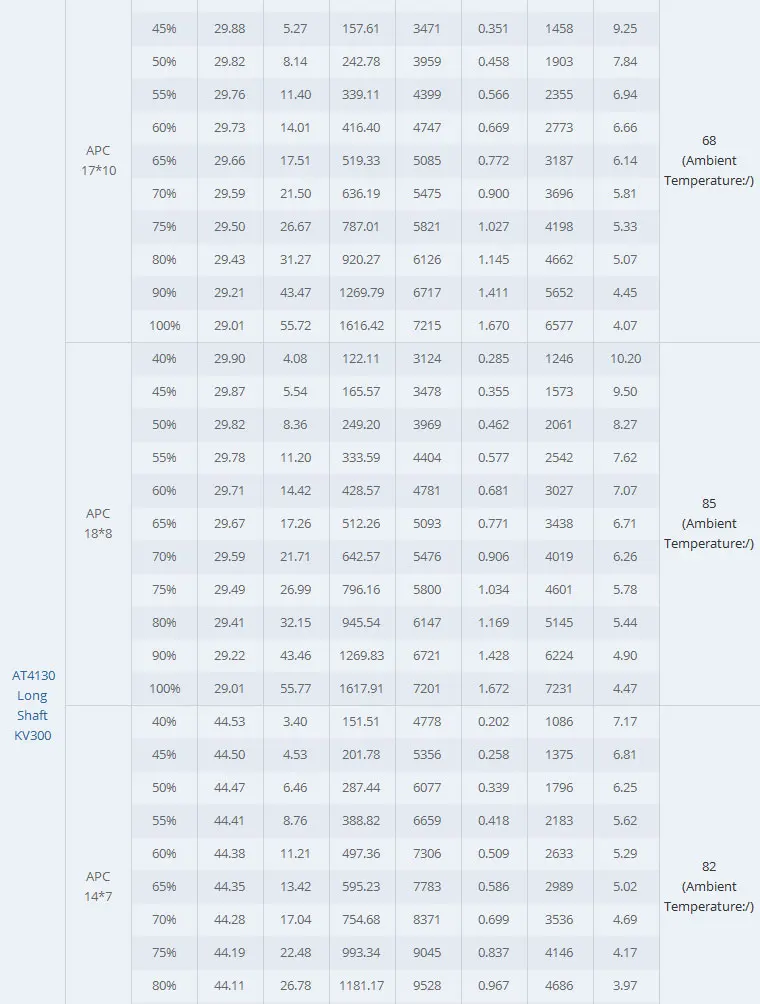760x1004 pixels.
Task: Select the 0.202 torque cell
Action: point(493,721)
